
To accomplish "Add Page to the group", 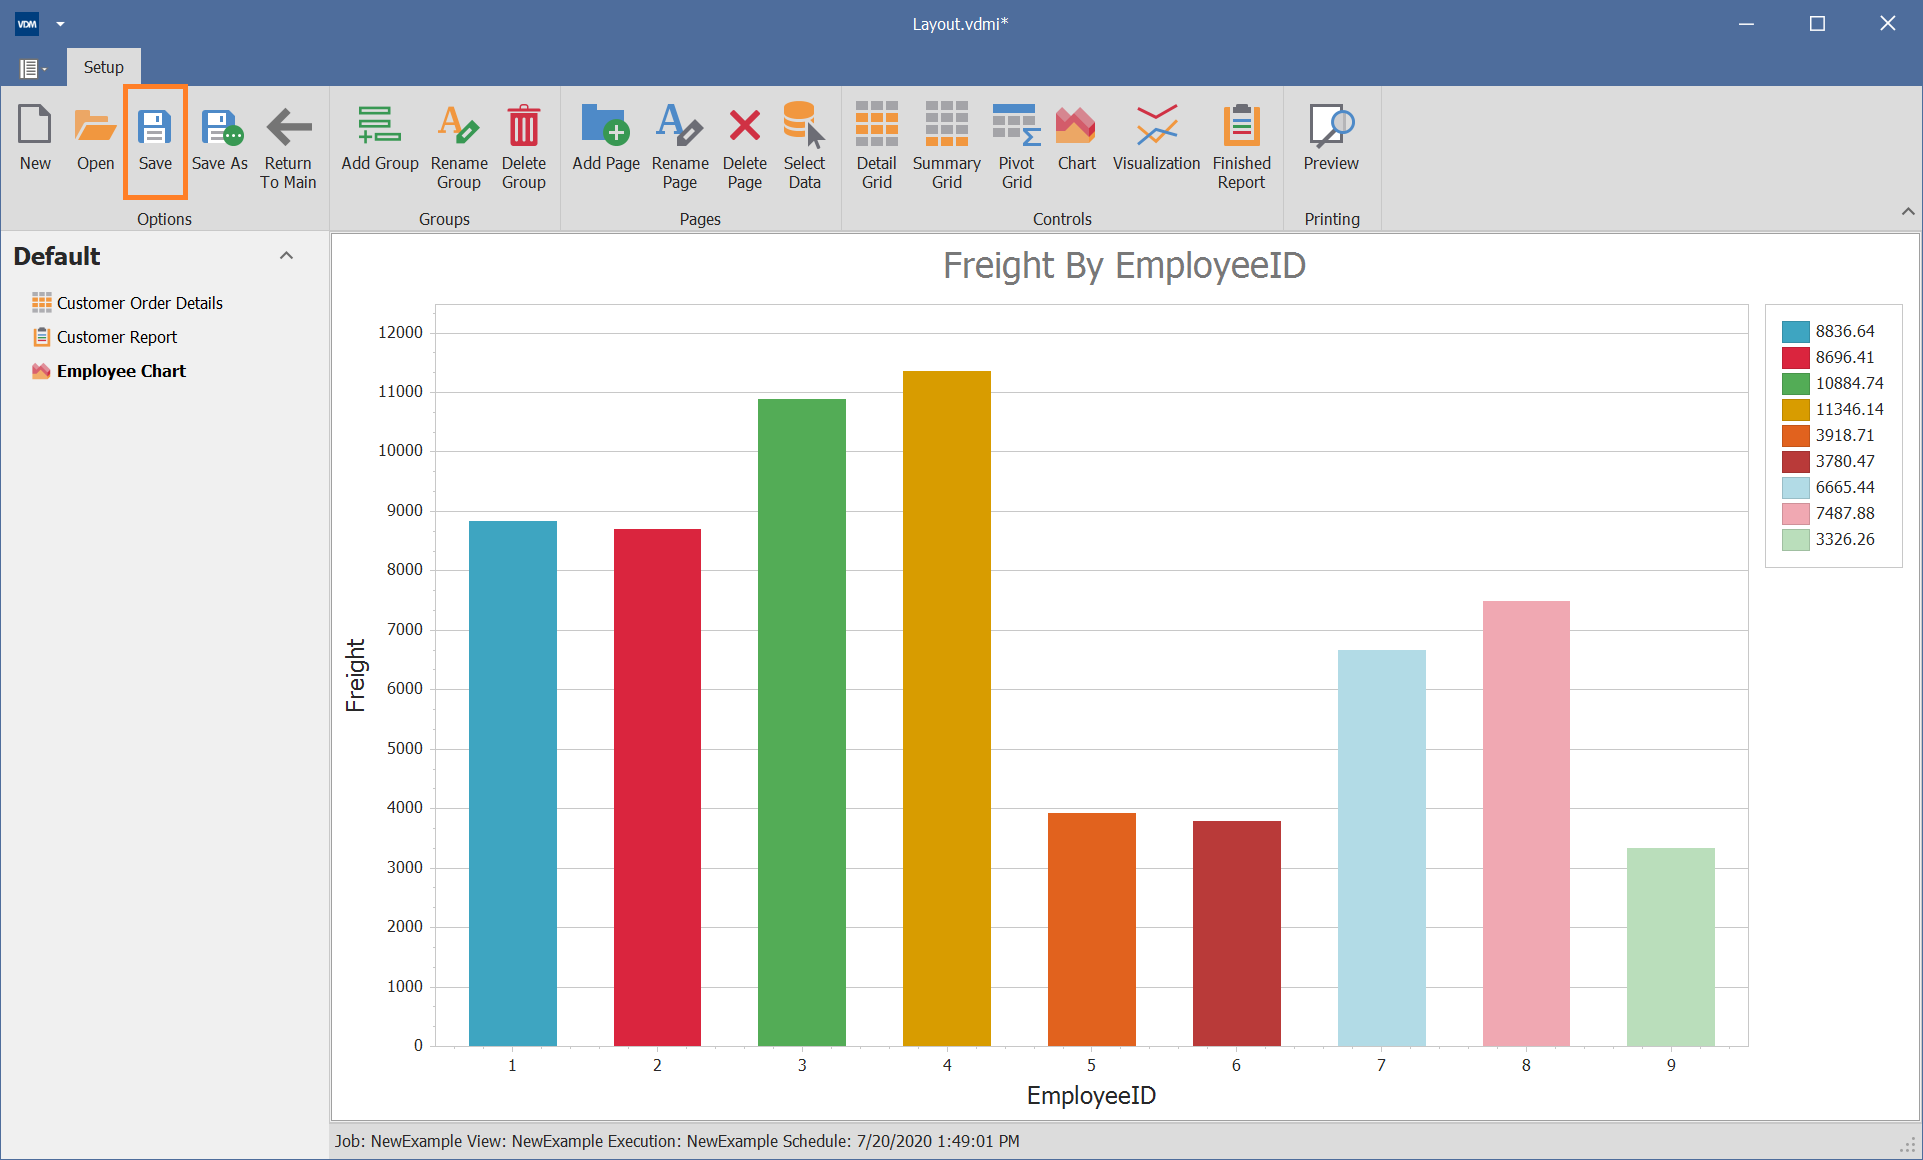I will click(x=606, y=140).
